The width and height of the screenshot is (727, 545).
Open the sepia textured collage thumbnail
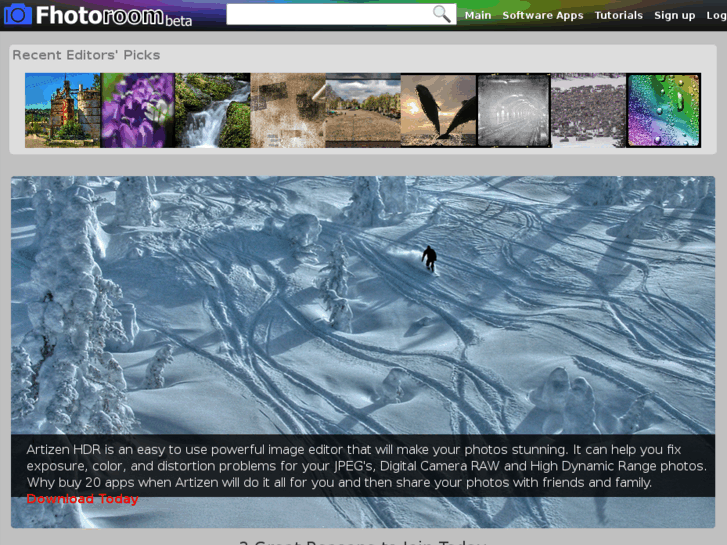(x=288, y=110)
